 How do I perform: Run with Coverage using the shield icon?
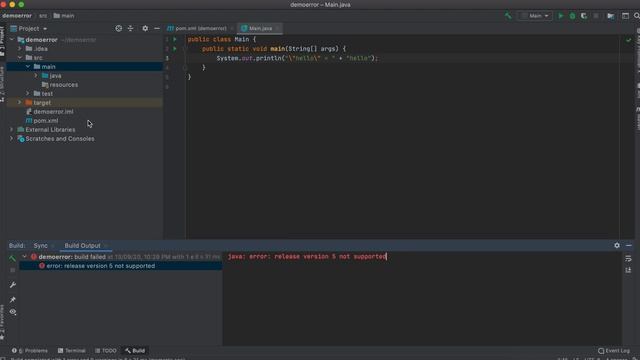[x=584, y=16]
